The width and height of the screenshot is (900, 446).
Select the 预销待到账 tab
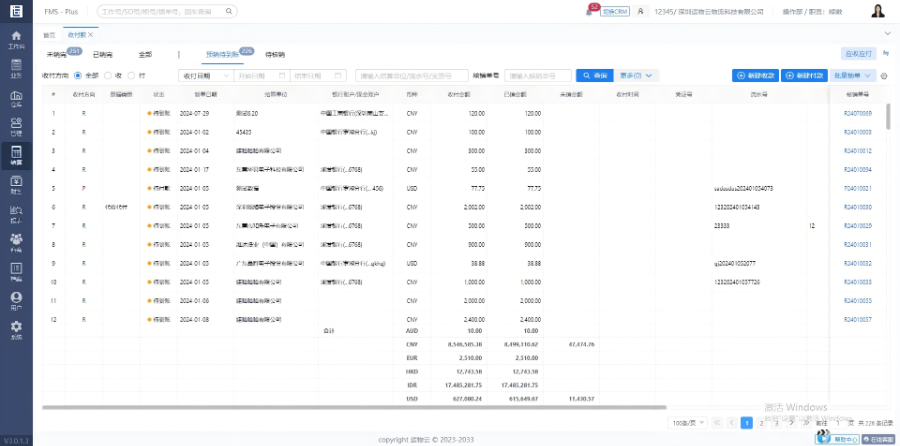point(223,55)
